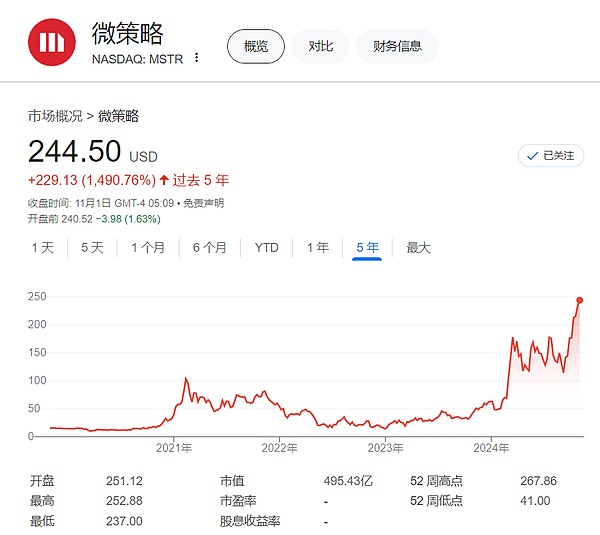Screen dimensions: 600x535
Task: Click the NASDAQ: MSTR ticker text
Action: tap(137, 59)
